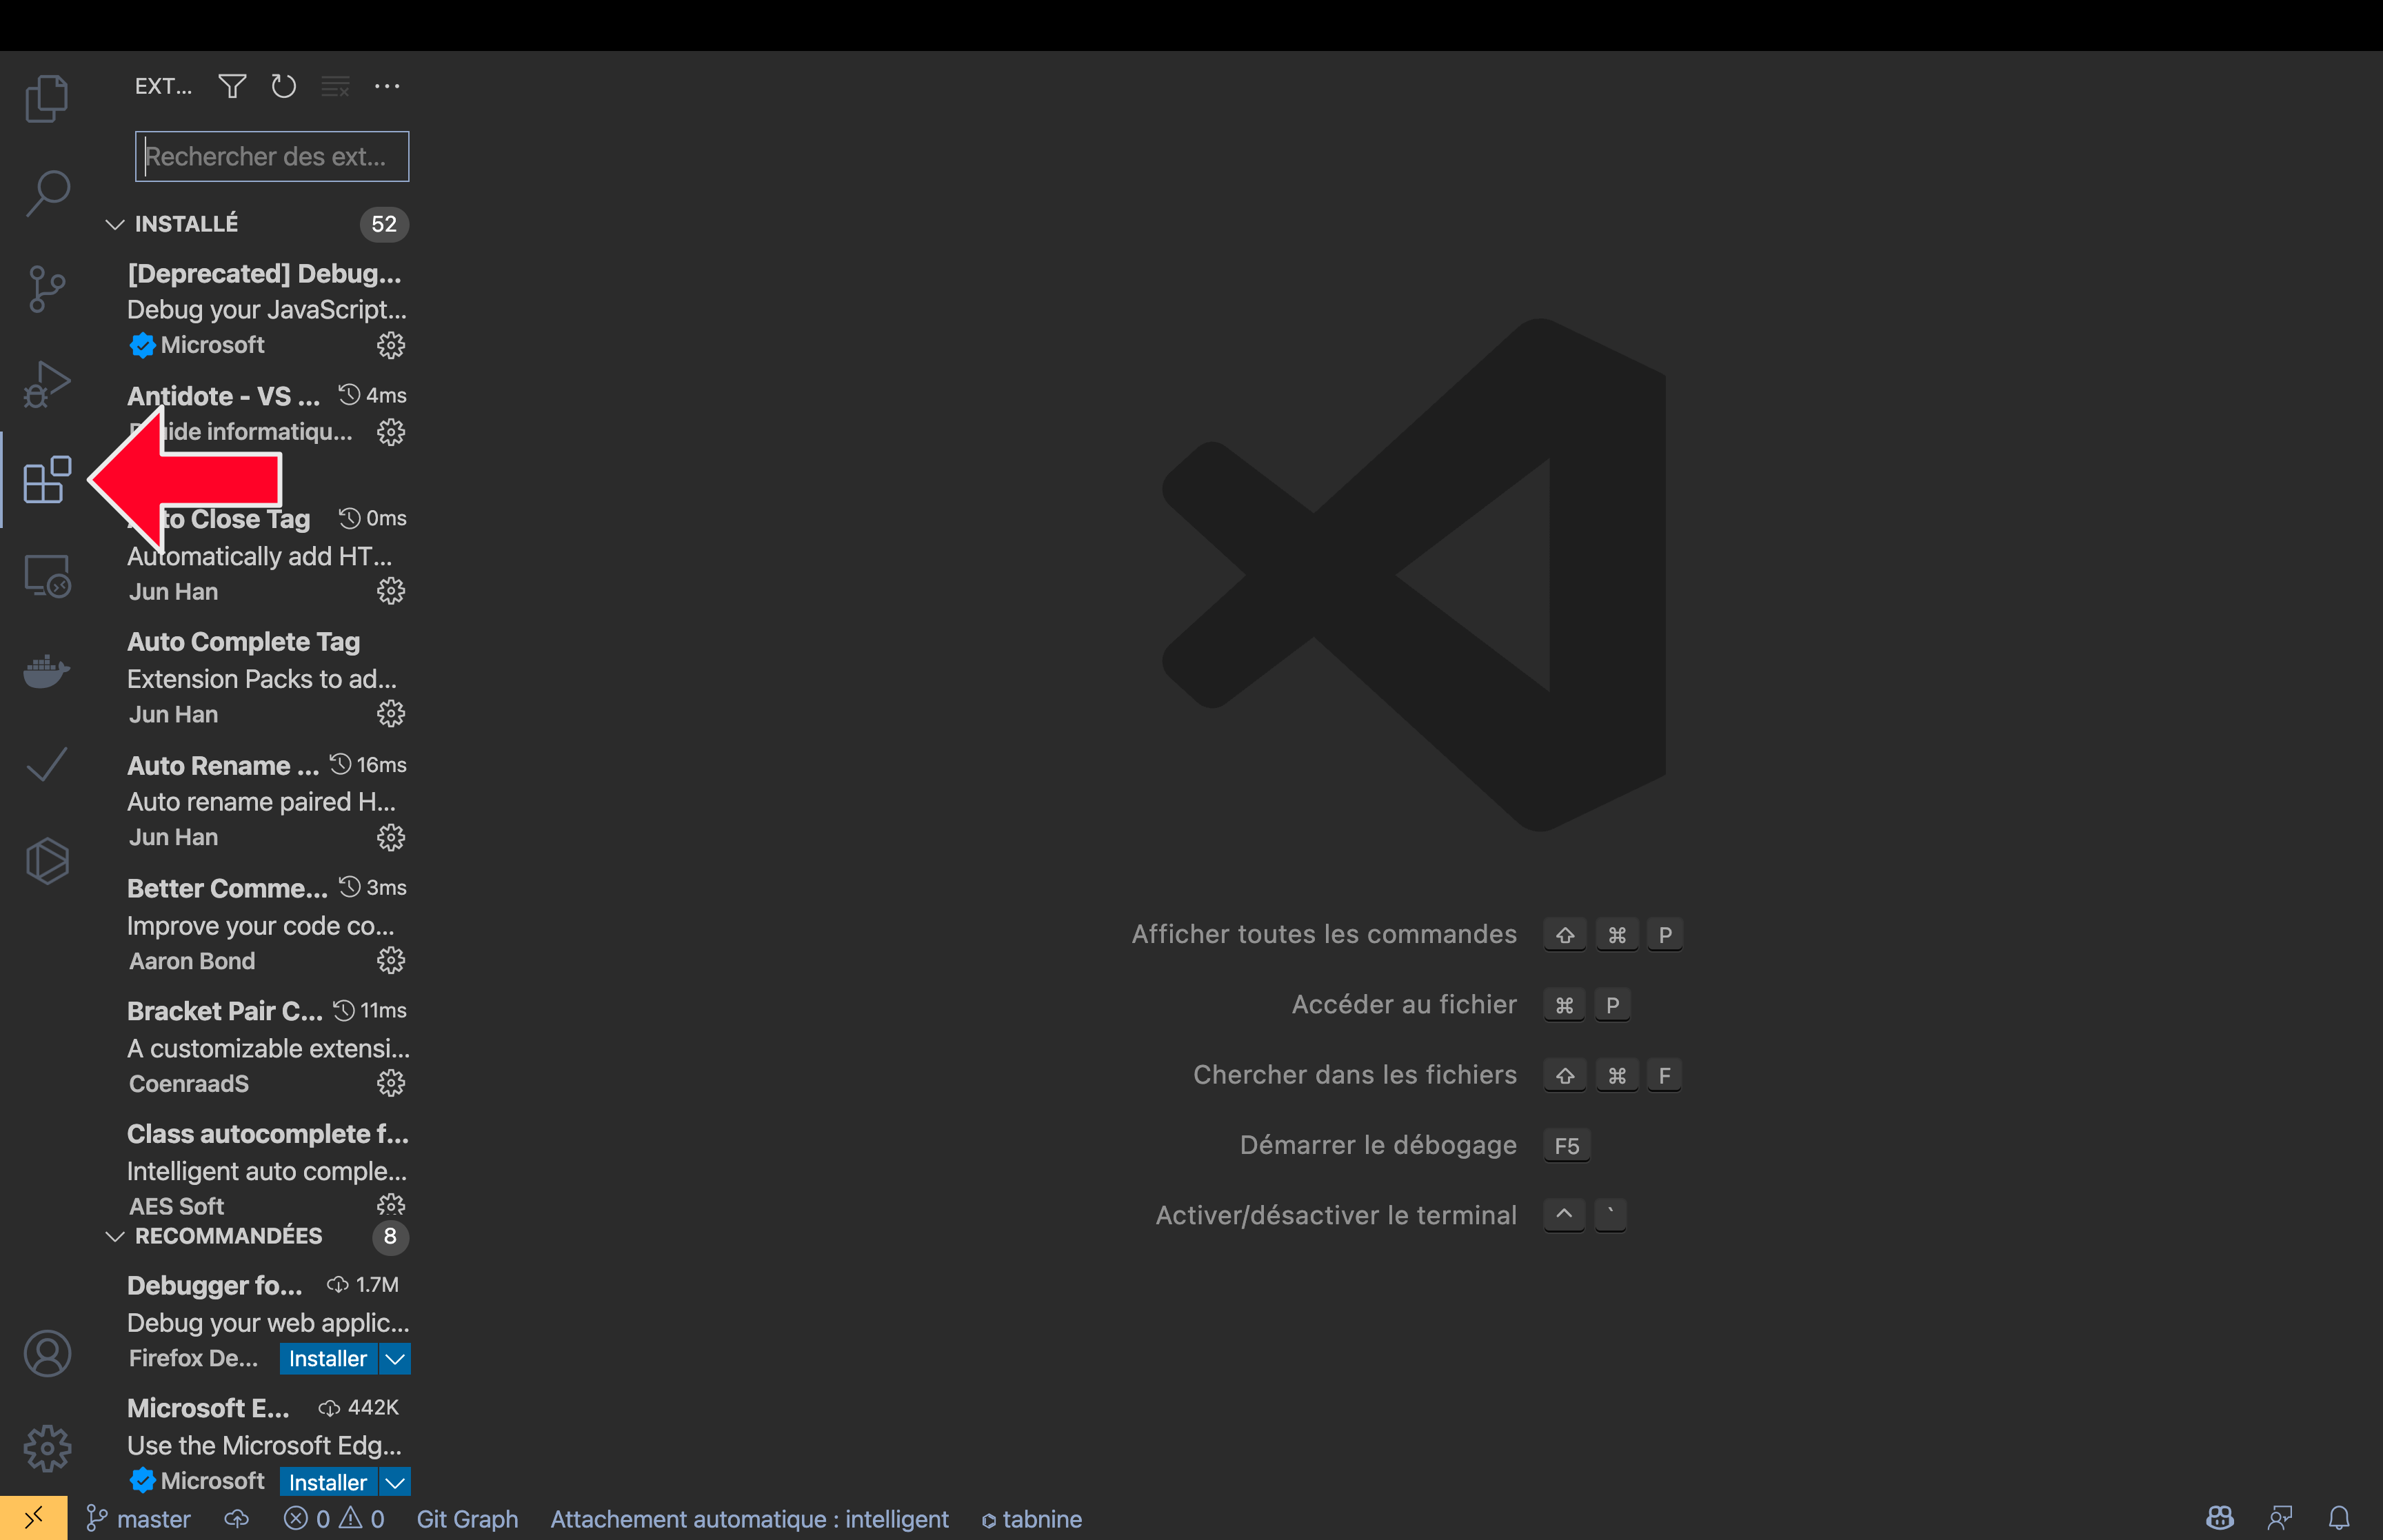Click 'Afficher toutes les commandes' text
Image resolution: width=2383 pixels, height=1540 pixels.
(x=1324, y=934)
